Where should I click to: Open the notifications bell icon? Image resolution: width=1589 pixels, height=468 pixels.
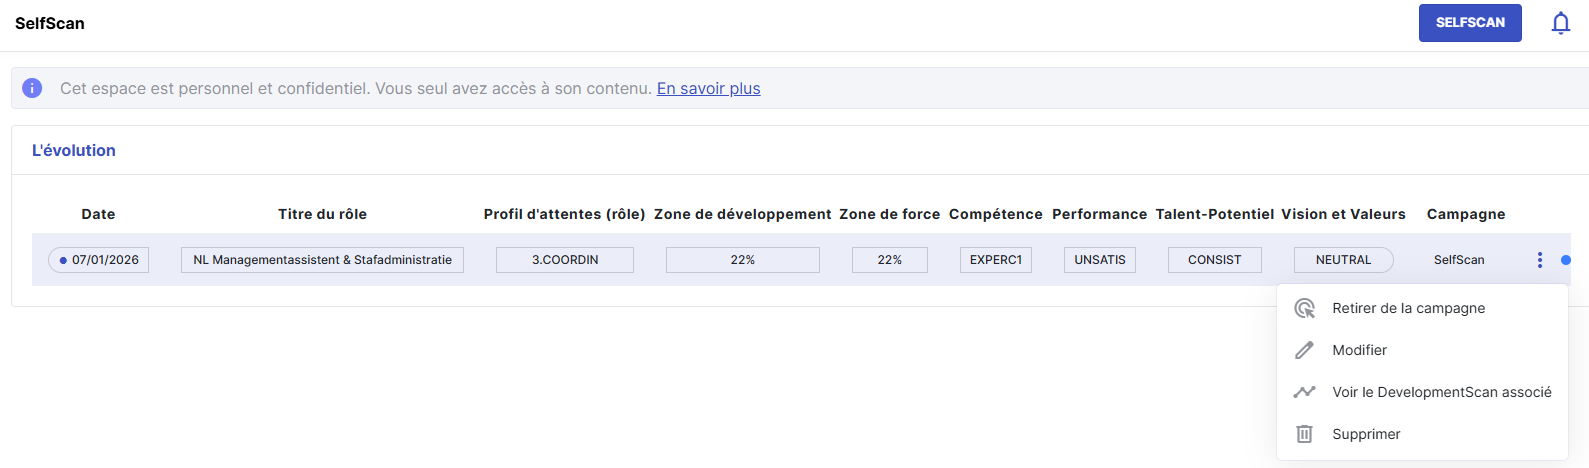pos(1560,23)
